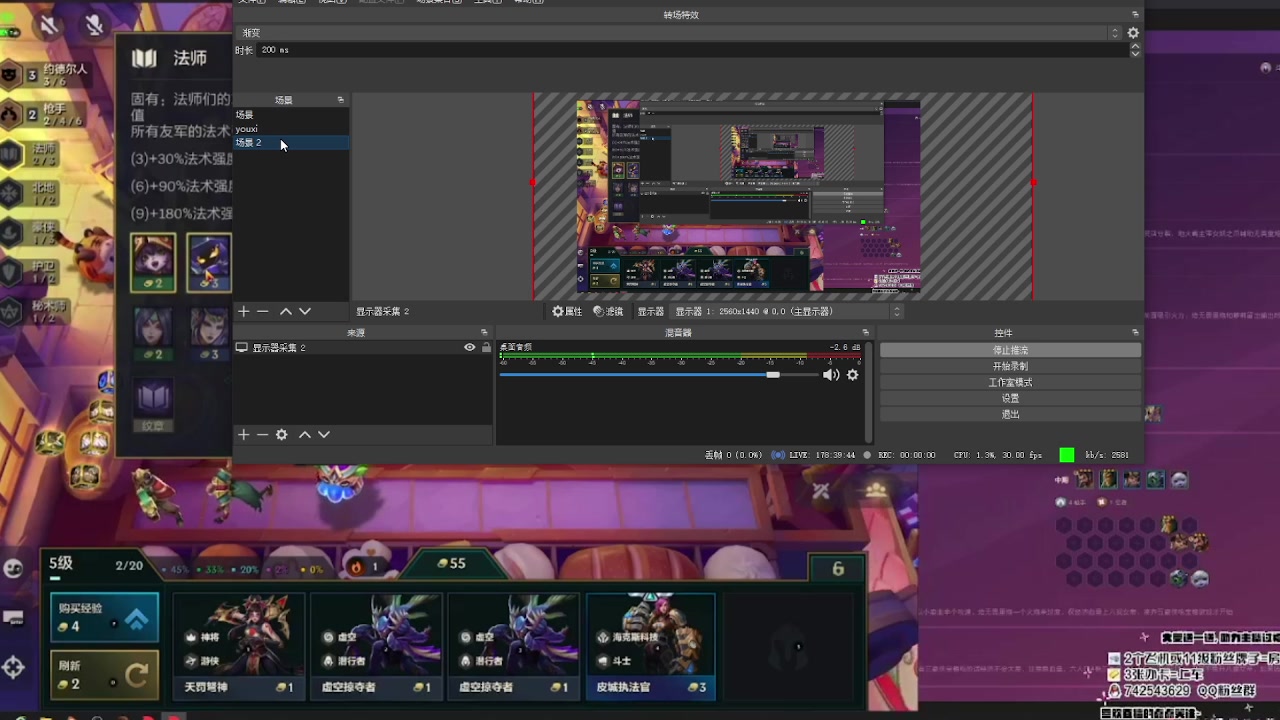Buy 皮城执法官 champion card
This screenshot has width=1280, height=720.
pyautogui.click(x=651, y=646)
